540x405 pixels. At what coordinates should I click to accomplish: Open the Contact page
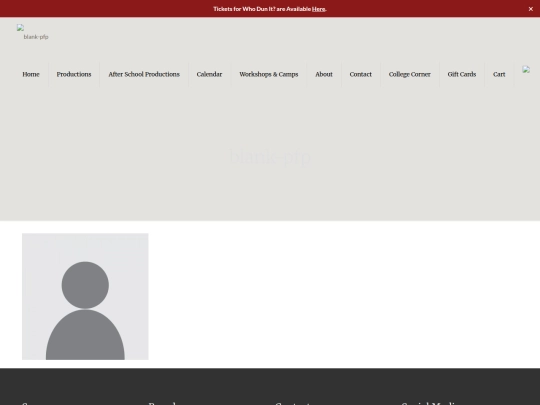tap(361, 74)
